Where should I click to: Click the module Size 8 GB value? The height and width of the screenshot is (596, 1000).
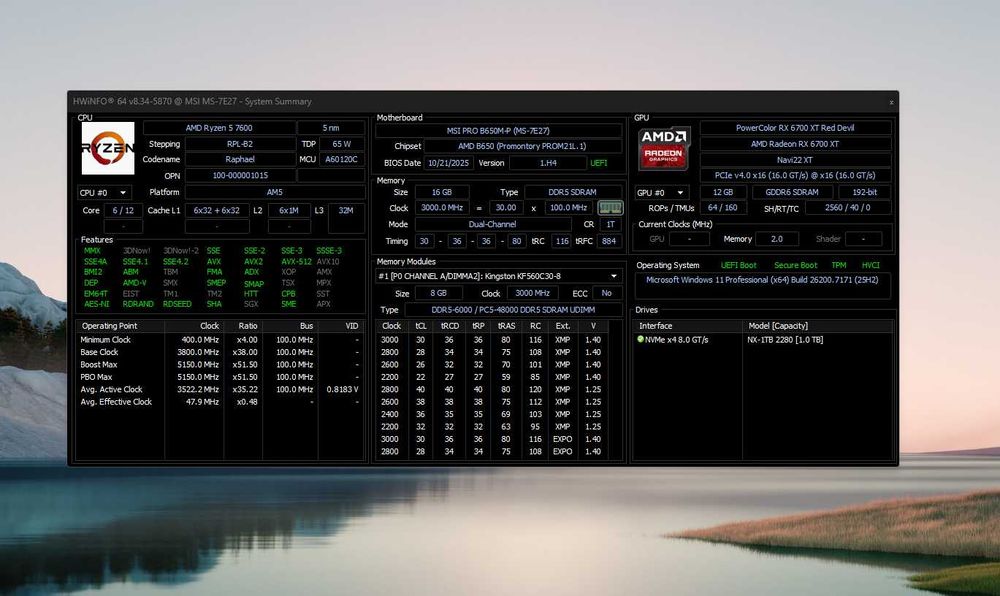(x=439, y=293)
